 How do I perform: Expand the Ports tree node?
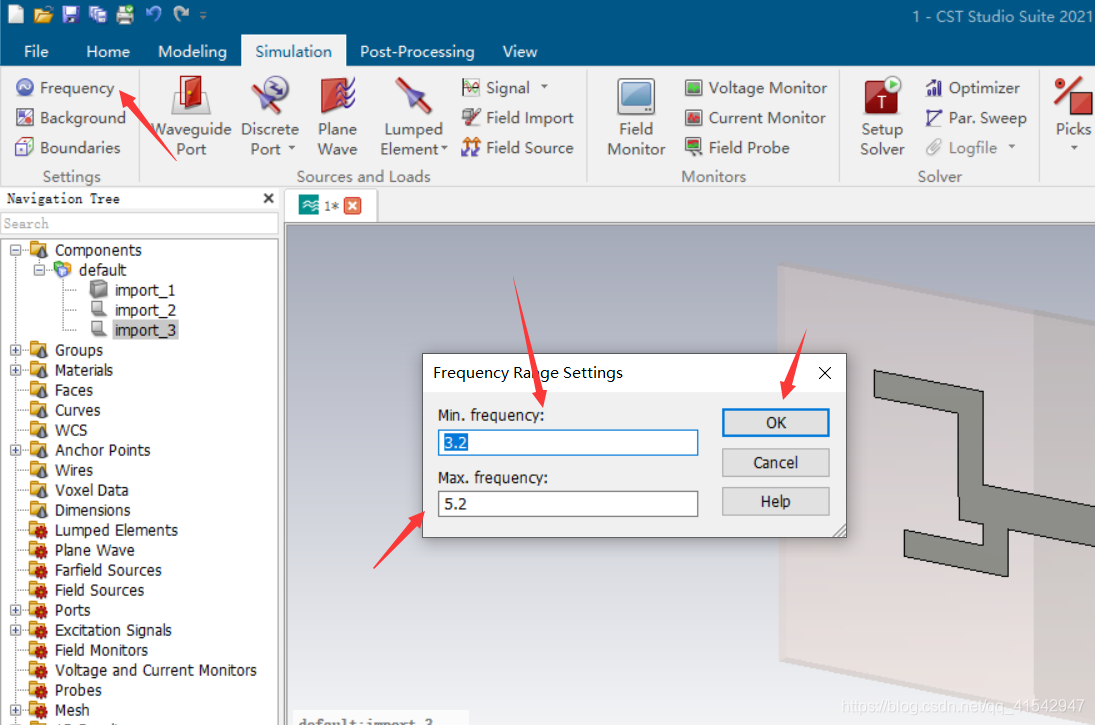pyautogui.click(x=15, y=610)
